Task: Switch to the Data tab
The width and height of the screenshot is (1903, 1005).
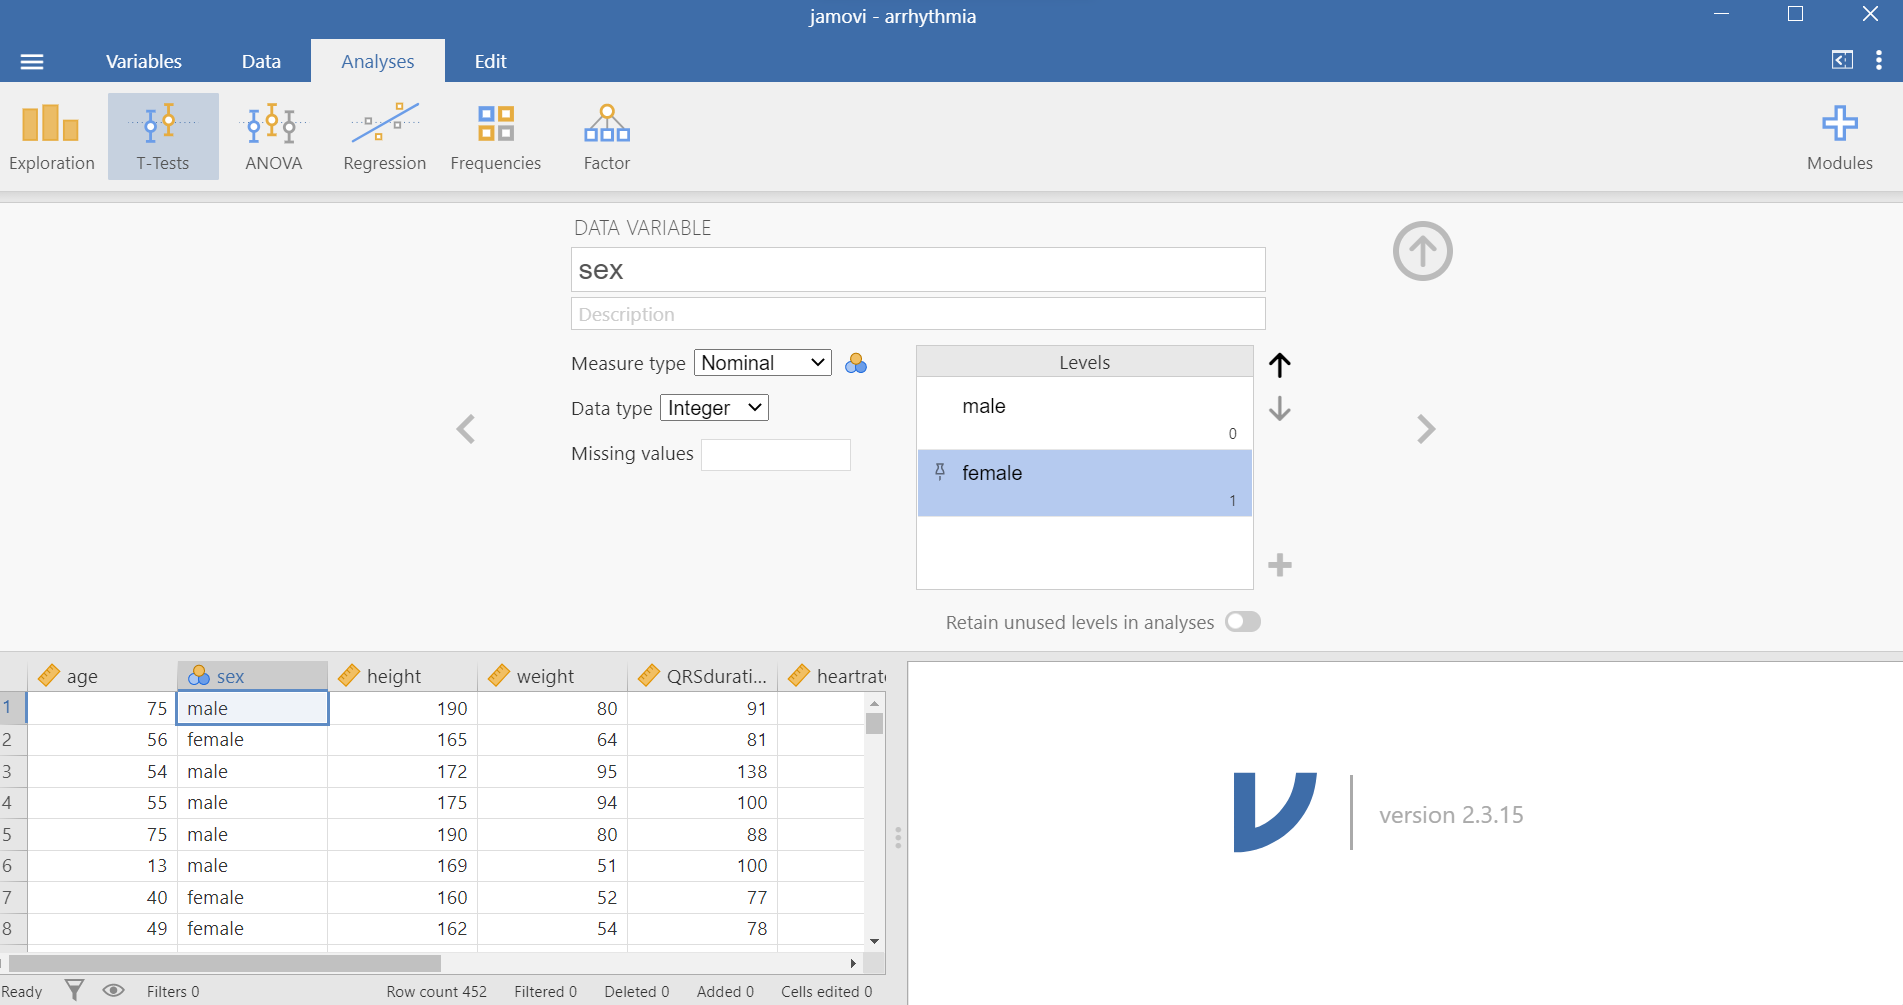Action: pos(261,61)
